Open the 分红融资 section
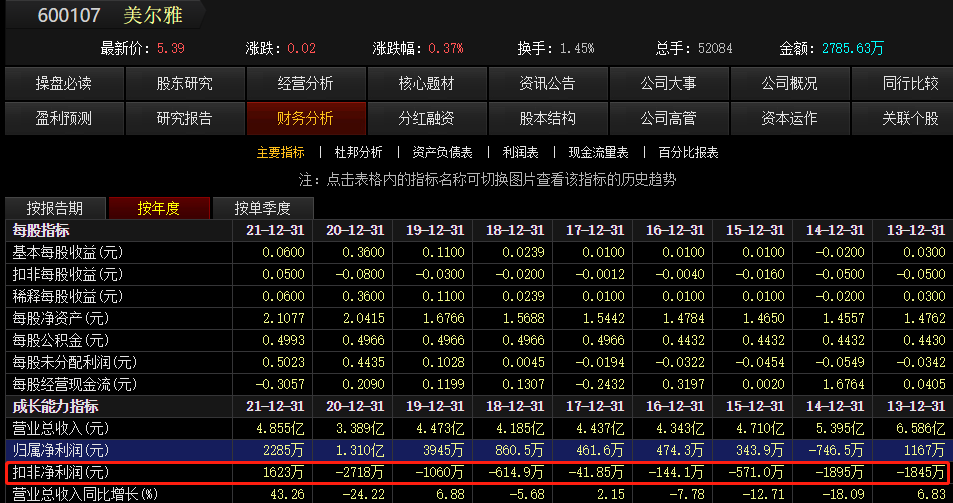953x503 pixels. coord(427,118)
